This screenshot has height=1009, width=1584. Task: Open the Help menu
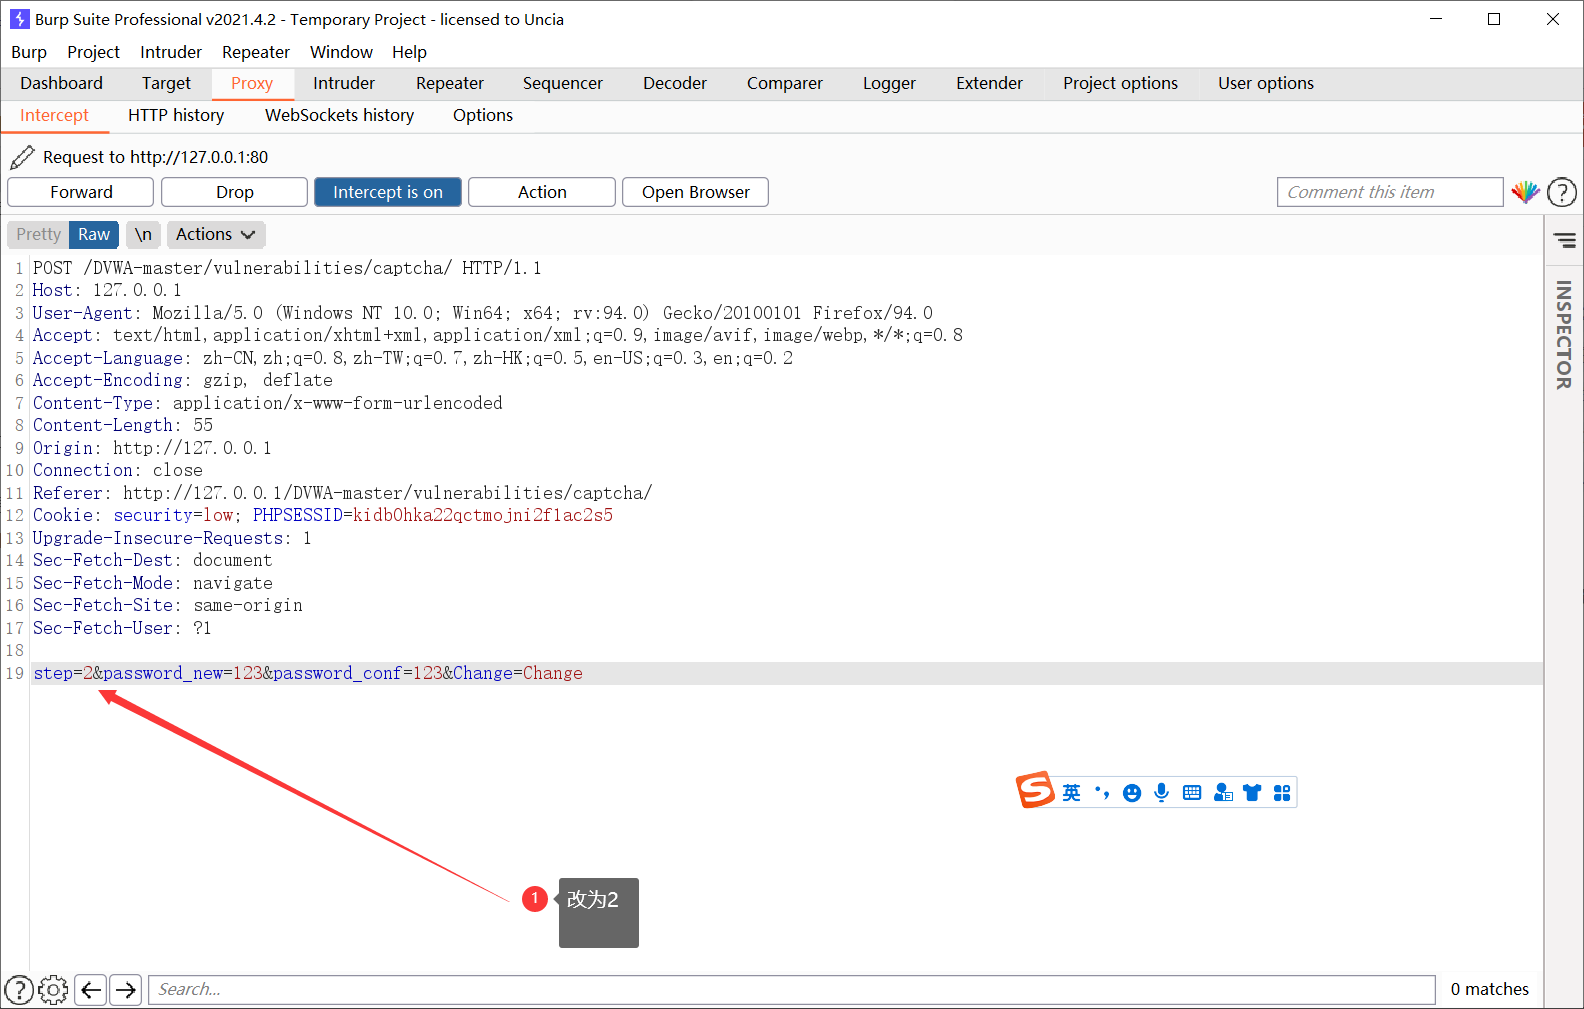pos(409,52)
